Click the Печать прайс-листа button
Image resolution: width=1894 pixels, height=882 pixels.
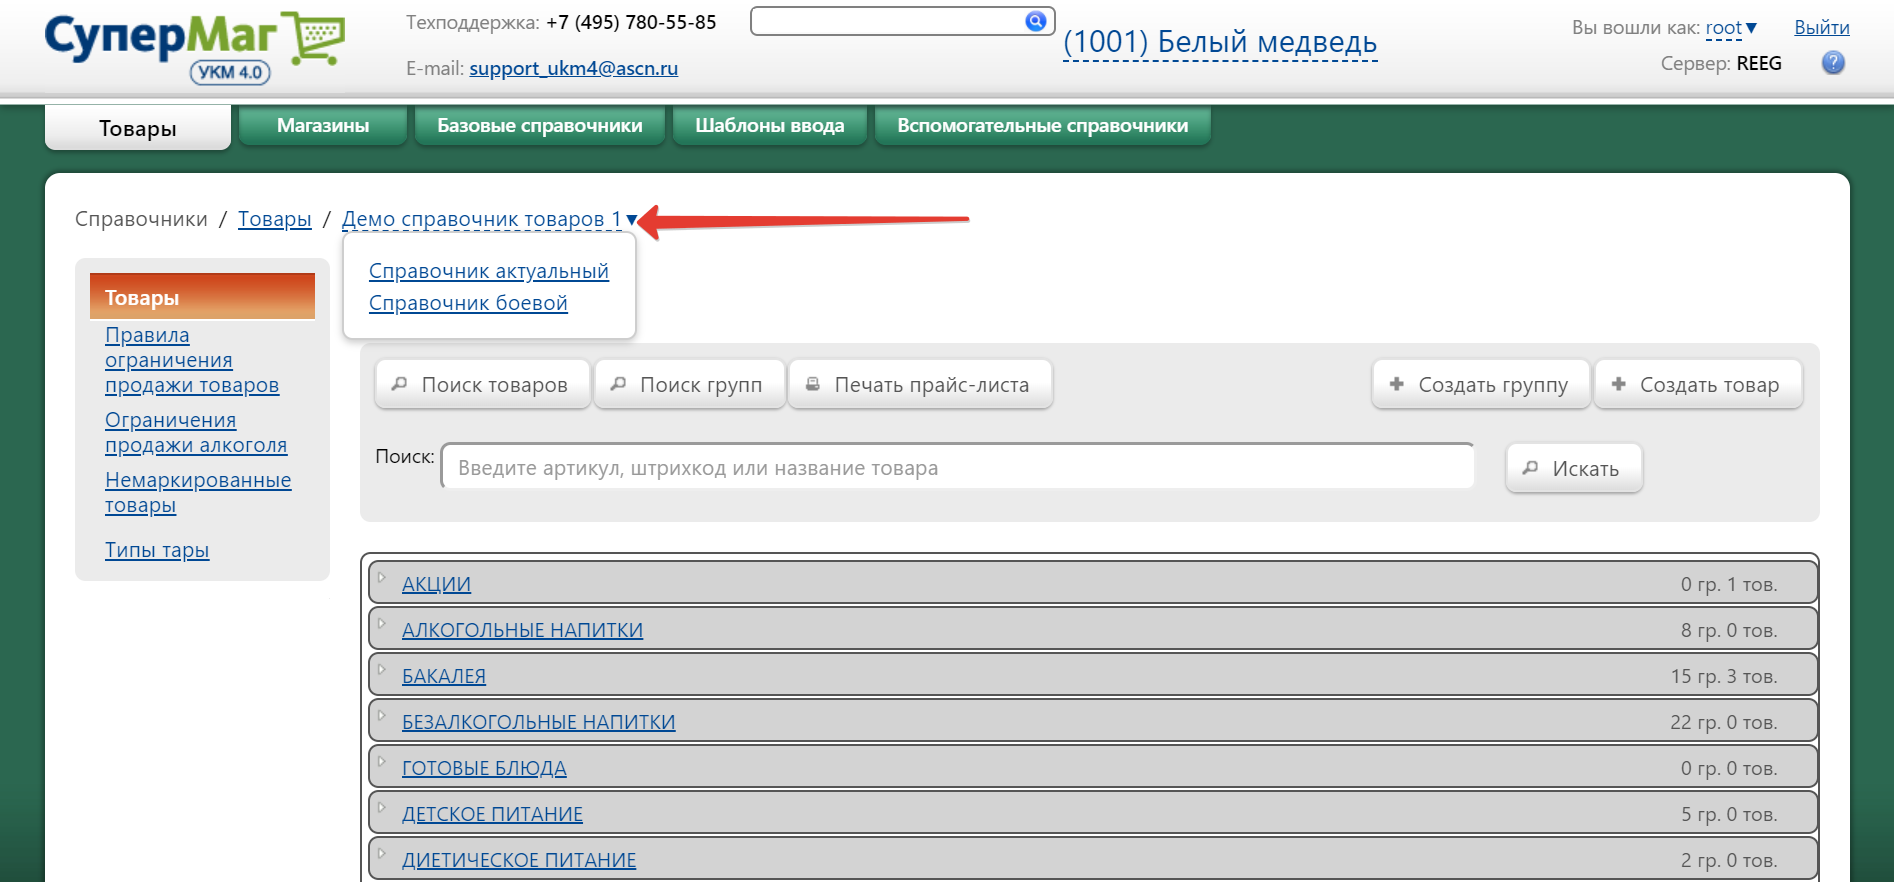(919, 385)
